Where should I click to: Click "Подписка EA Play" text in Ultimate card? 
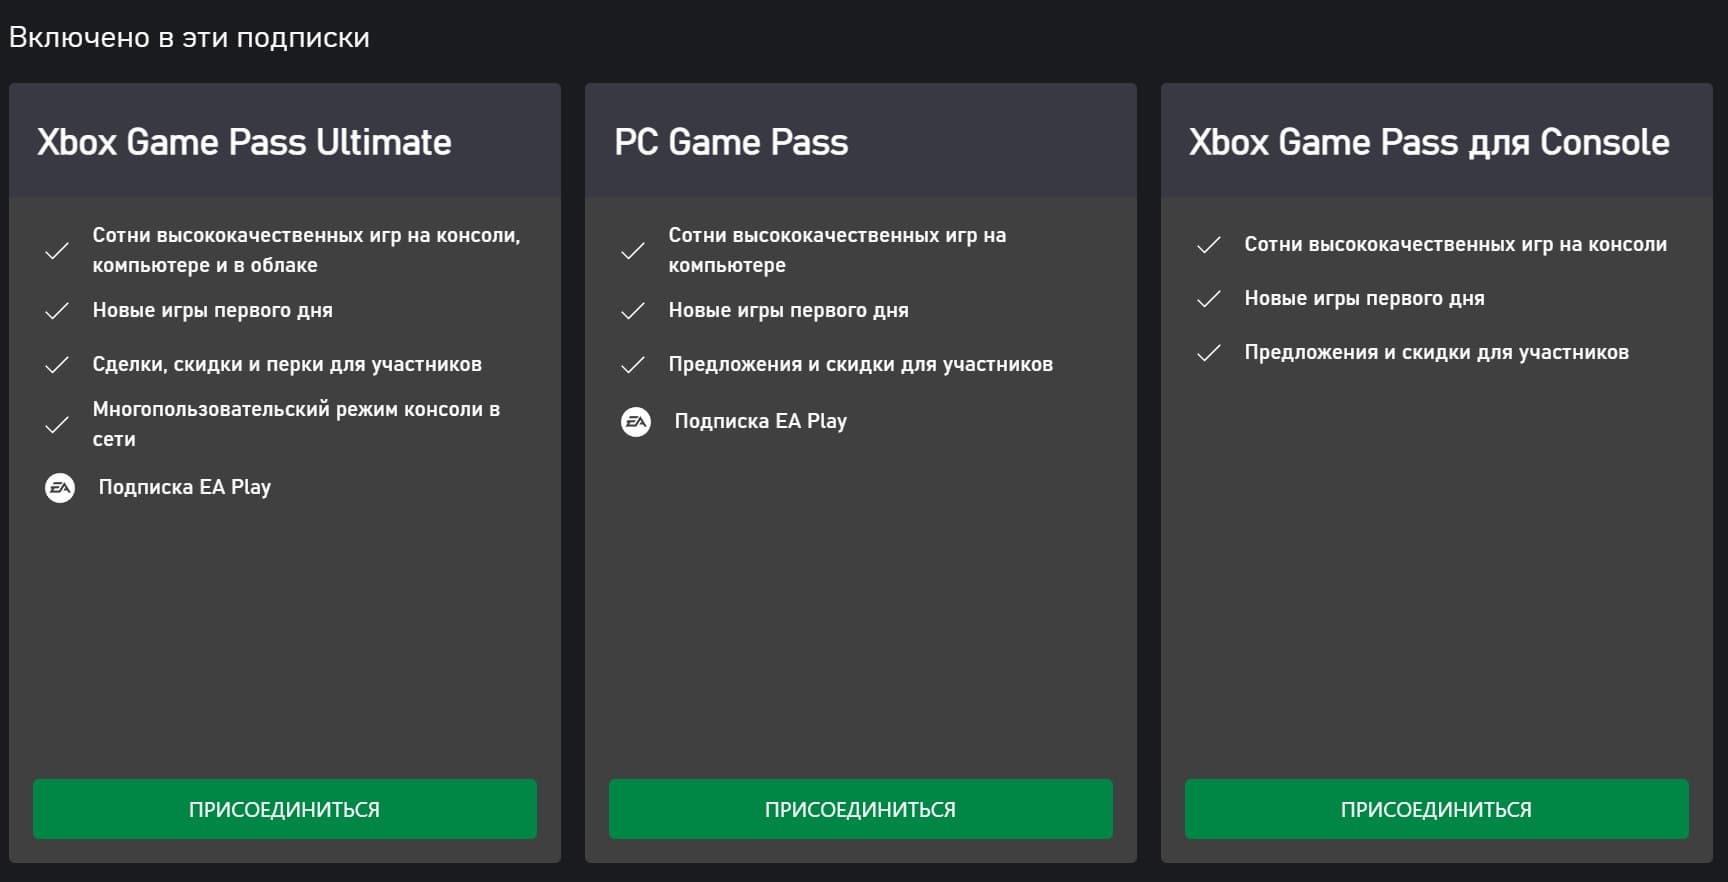[x=185, y=487]
